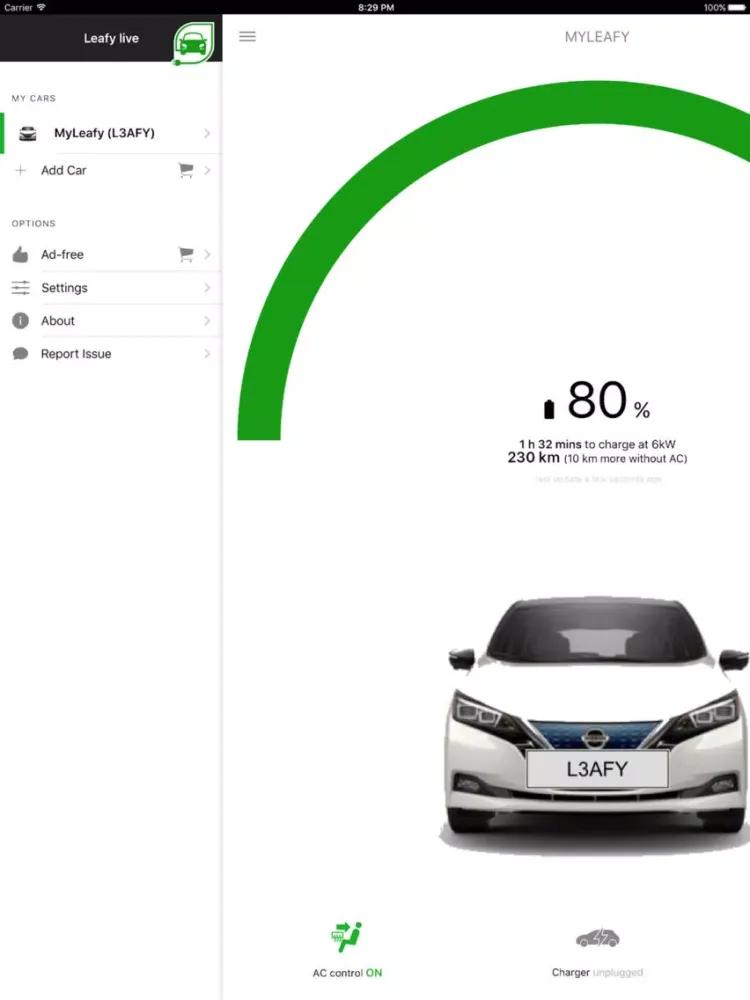Click the MY CARS section header
The height and width of the screenshot is (1000, 750).
coord(34,98)
